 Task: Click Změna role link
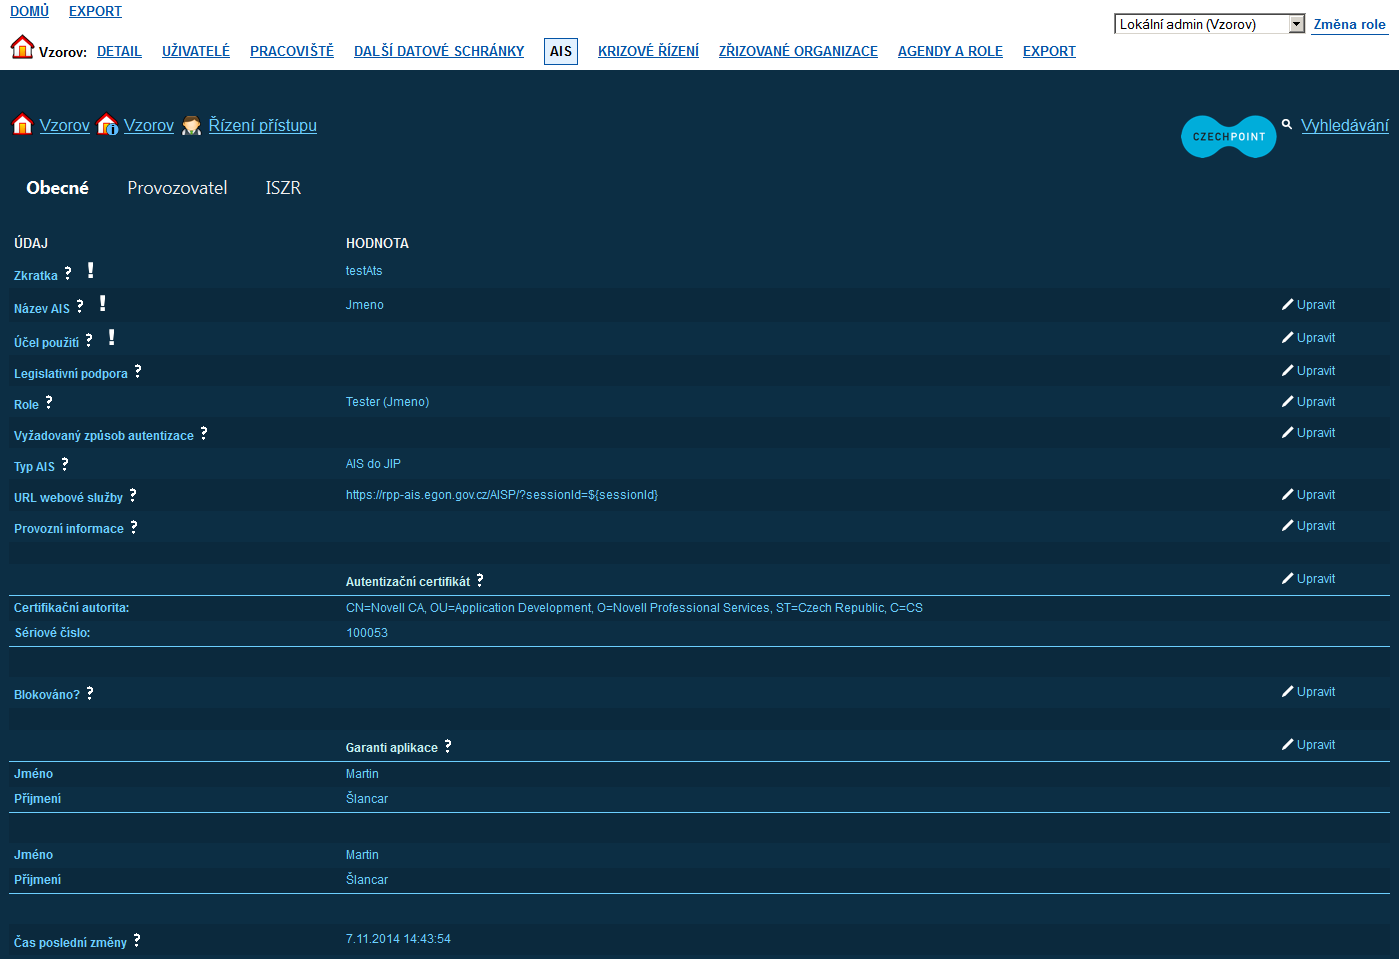pos(1350,24)
